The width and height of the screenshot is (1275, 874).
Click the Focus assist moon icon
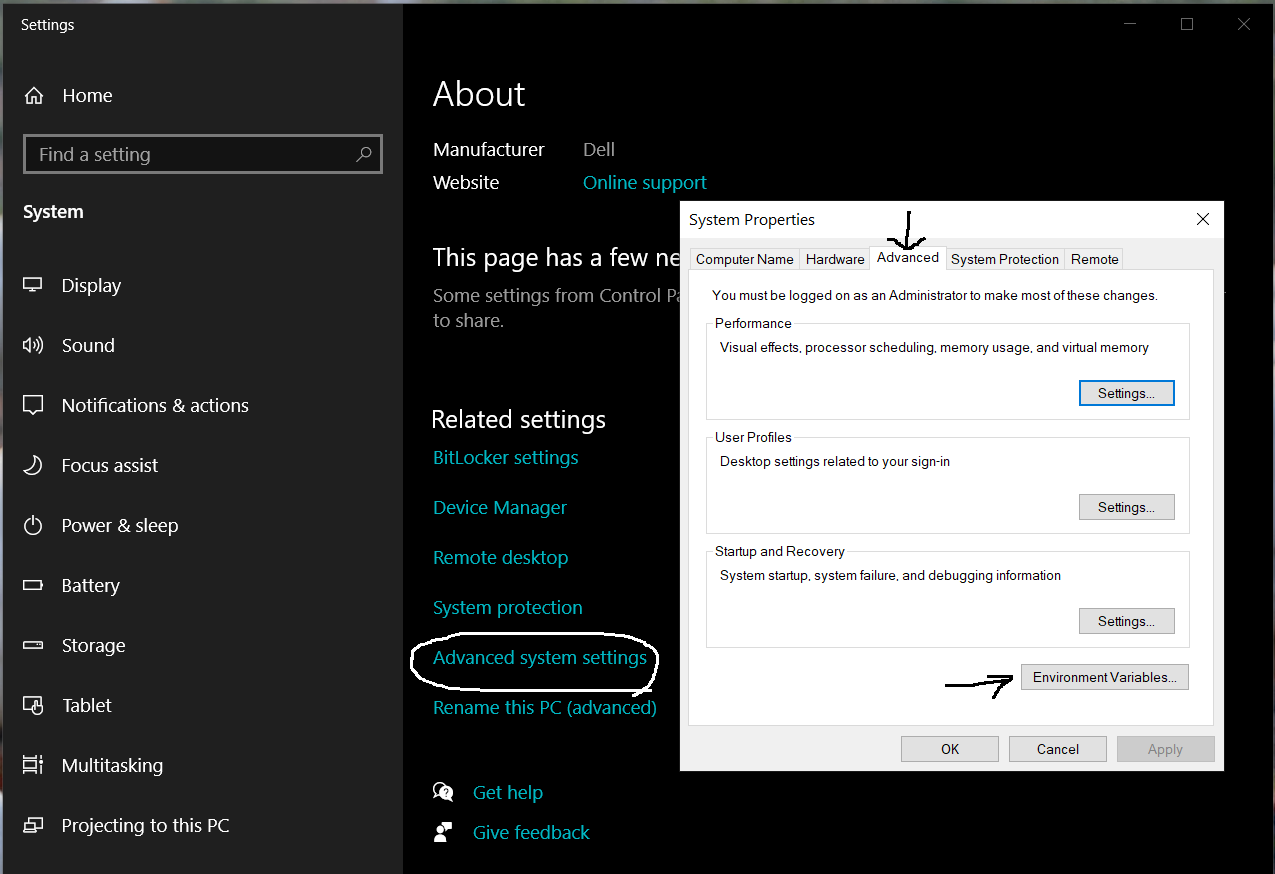pos(33,465)
